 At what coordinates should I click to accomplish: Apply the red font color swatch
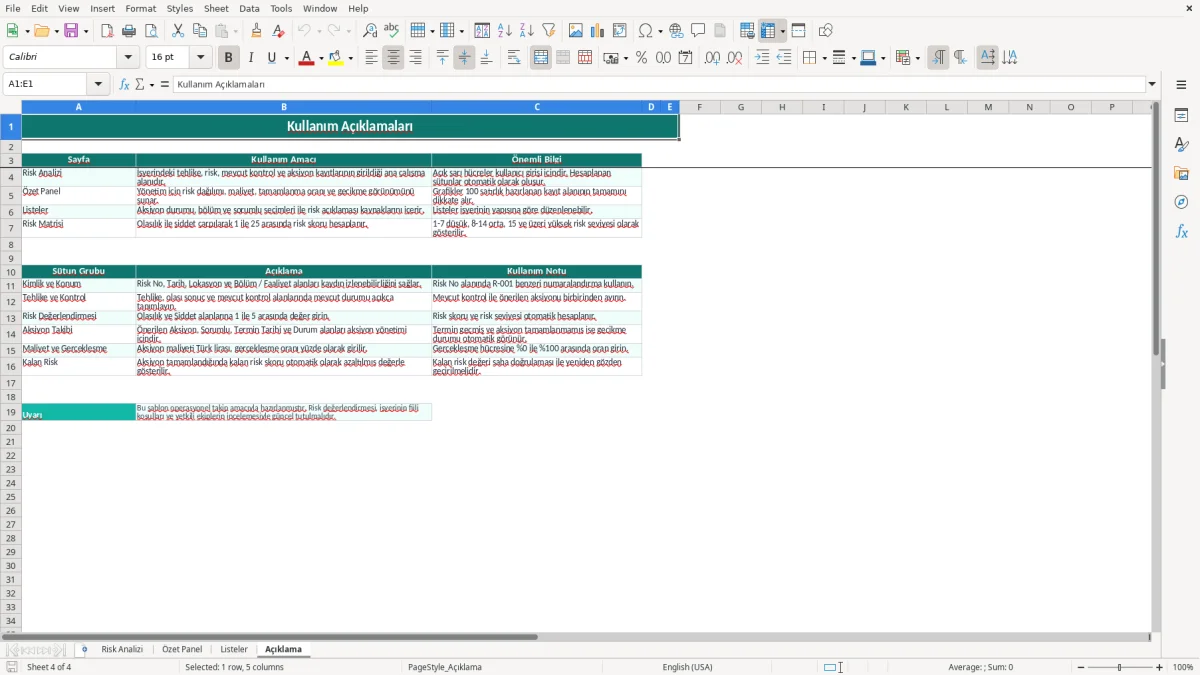(x=305, y=58)
